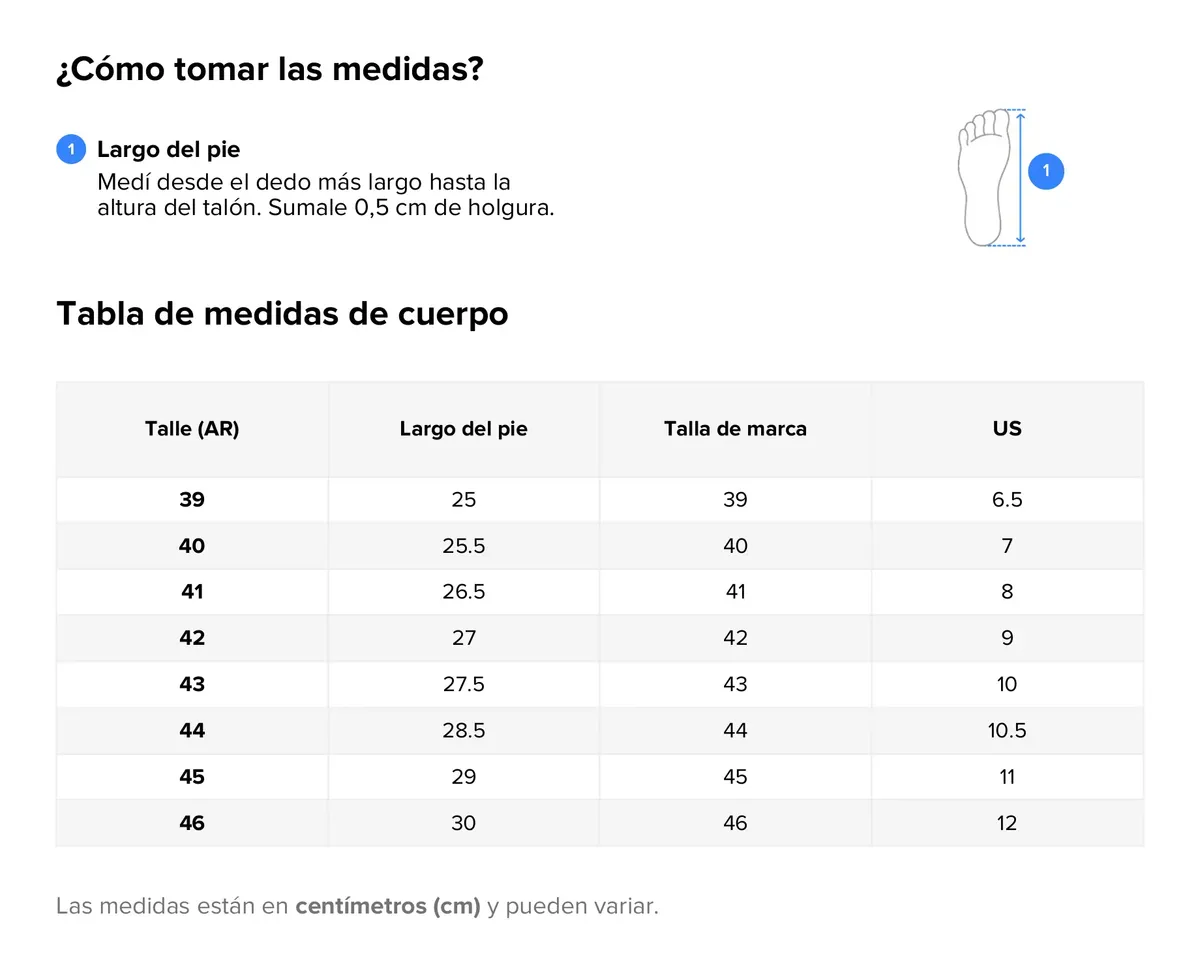Click the 26.5 foot length cell
The height and width of the screenshot is (974, 1200).
coord(463,592)
